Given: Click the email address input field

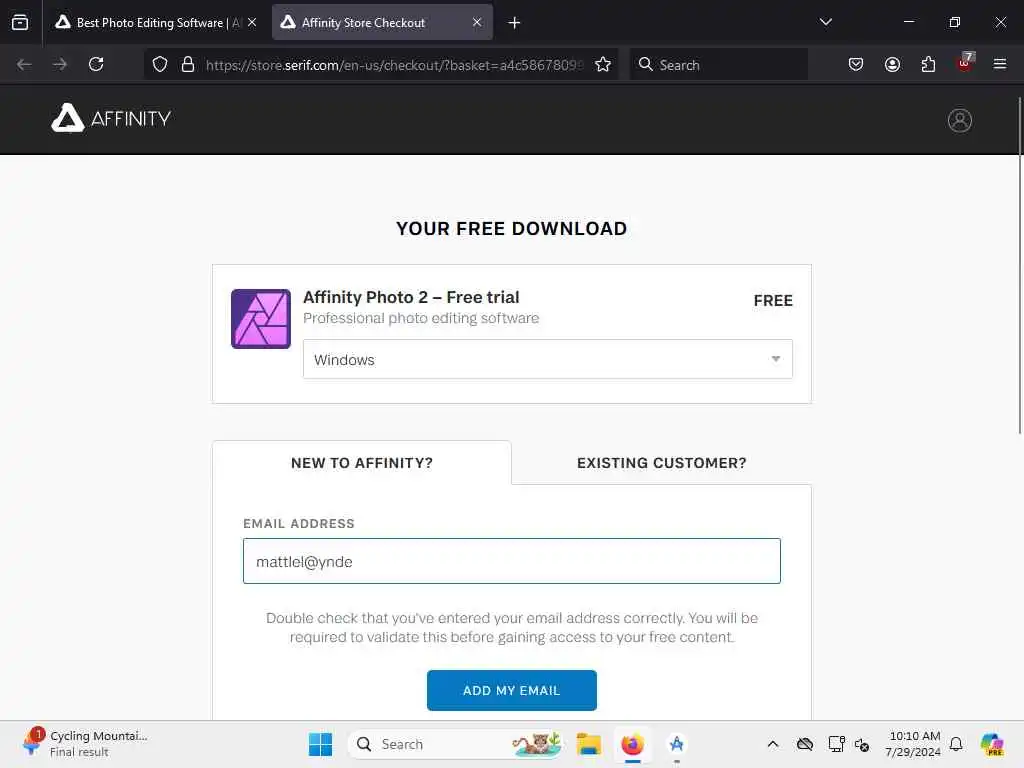Looking at the screenshot, I should [x=511, y=561].
